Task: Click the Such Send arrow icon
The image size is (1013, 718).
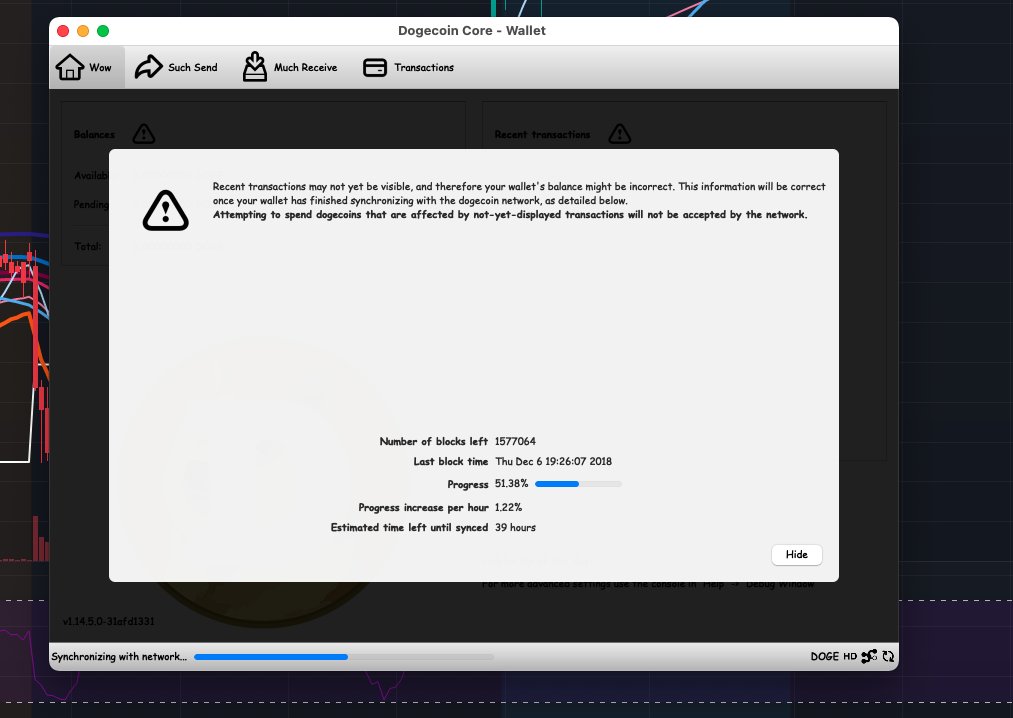Action: [149, 67]
